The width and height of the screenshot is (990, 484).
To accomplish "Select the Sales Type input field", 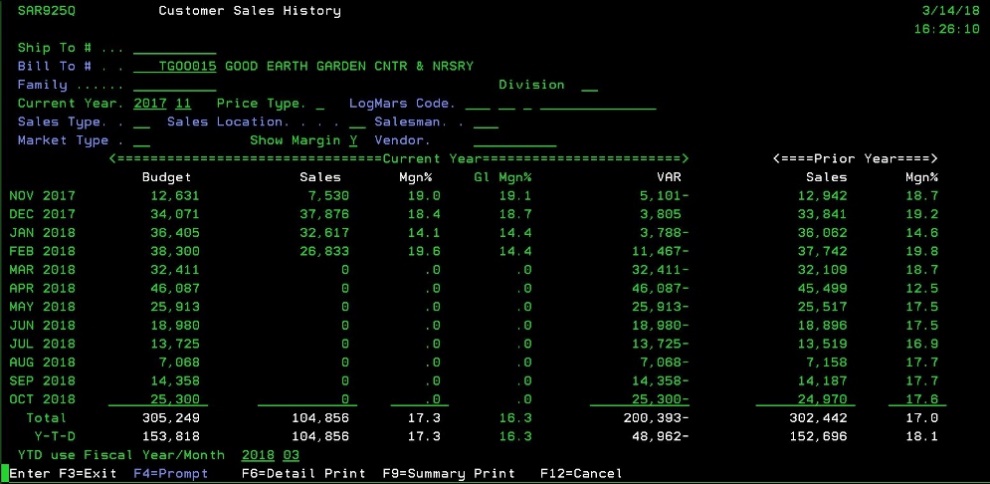I will [141, 122].
